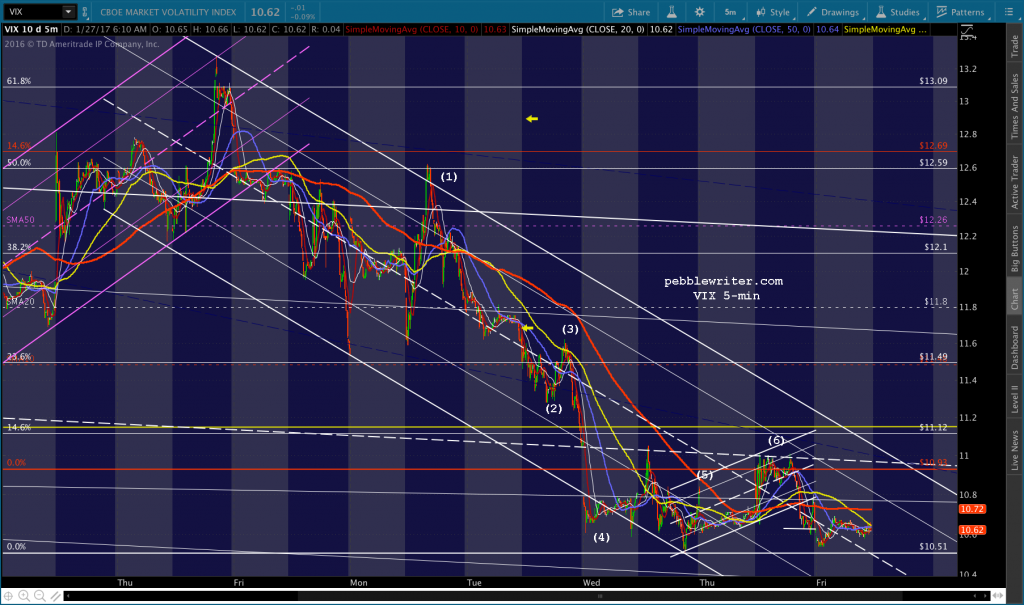
Task: Click the 'pebblewriter.com' chart text
Action: pos(723,281)
